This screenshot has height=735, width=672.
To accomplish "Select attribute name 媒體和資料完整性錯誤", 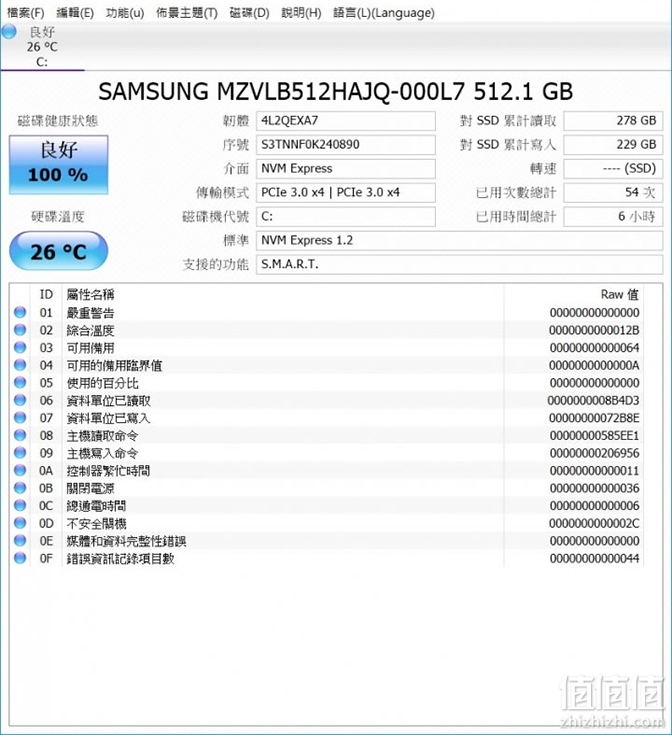I will click(127, 541).
